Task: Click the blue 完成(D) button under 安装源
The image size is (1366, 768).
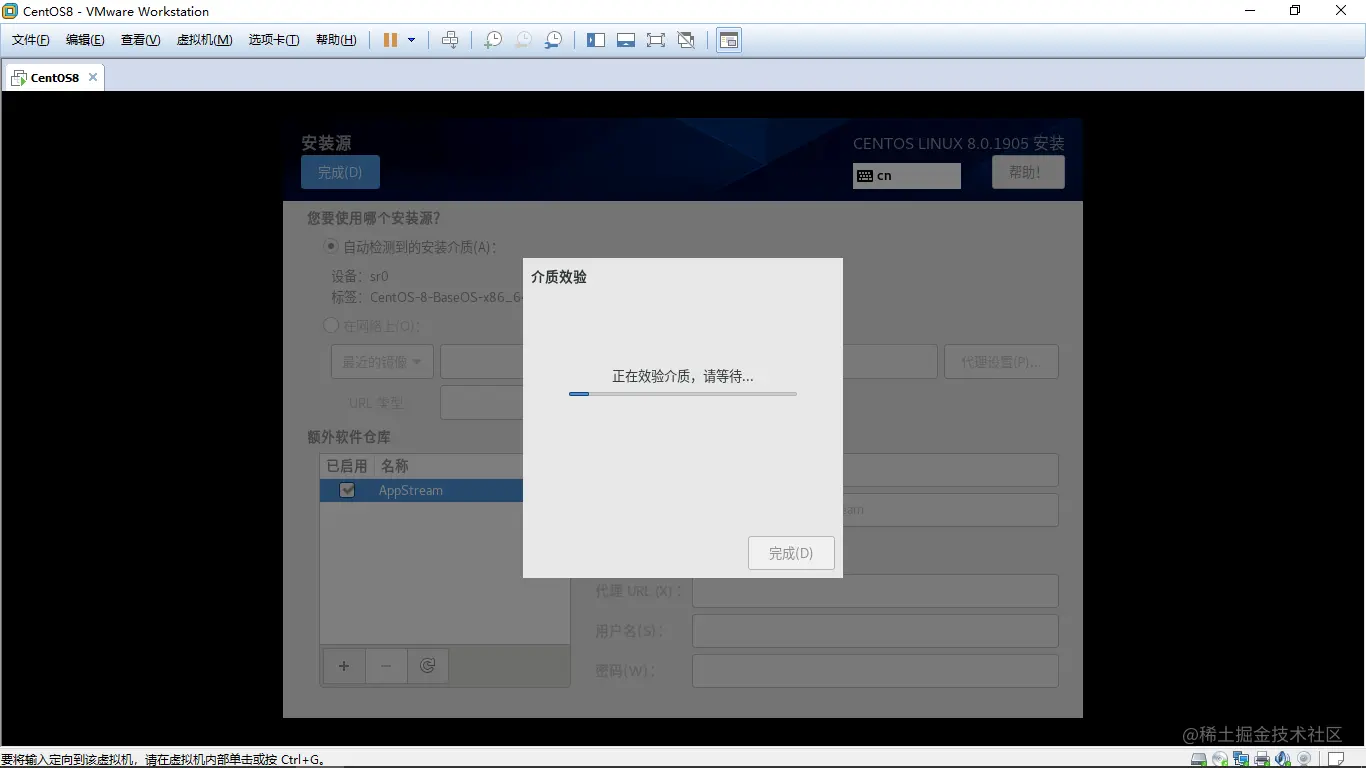Action: [x=340, y=172]
